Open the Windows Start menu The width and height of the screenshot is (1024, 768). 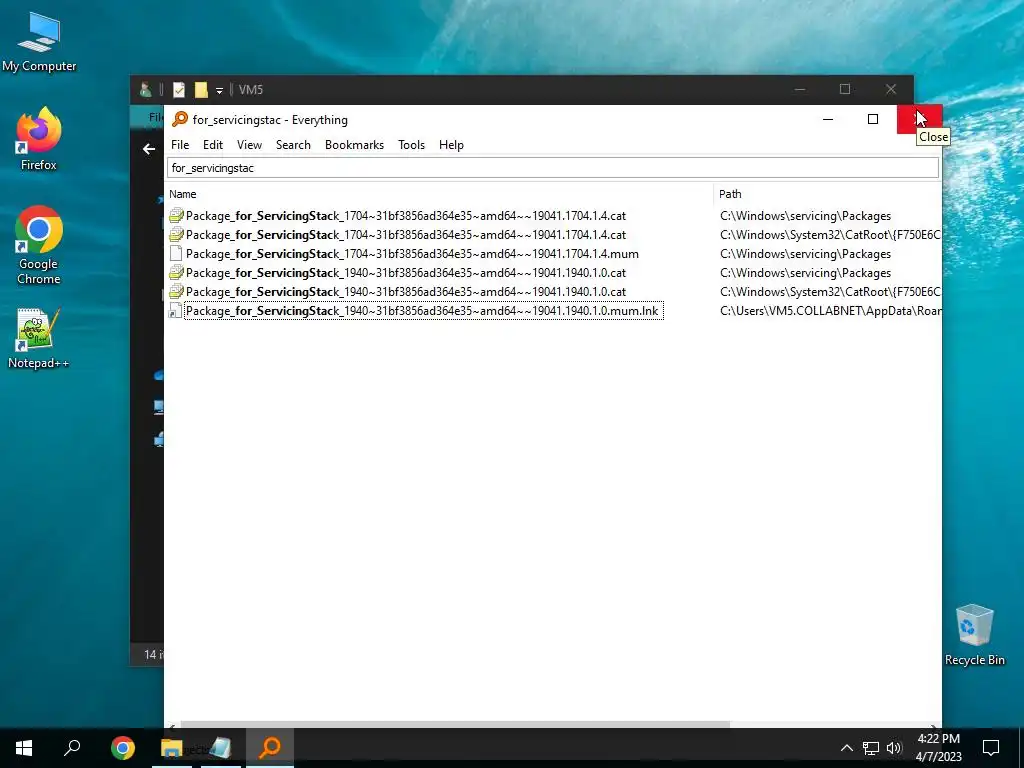tap(24, 748)
